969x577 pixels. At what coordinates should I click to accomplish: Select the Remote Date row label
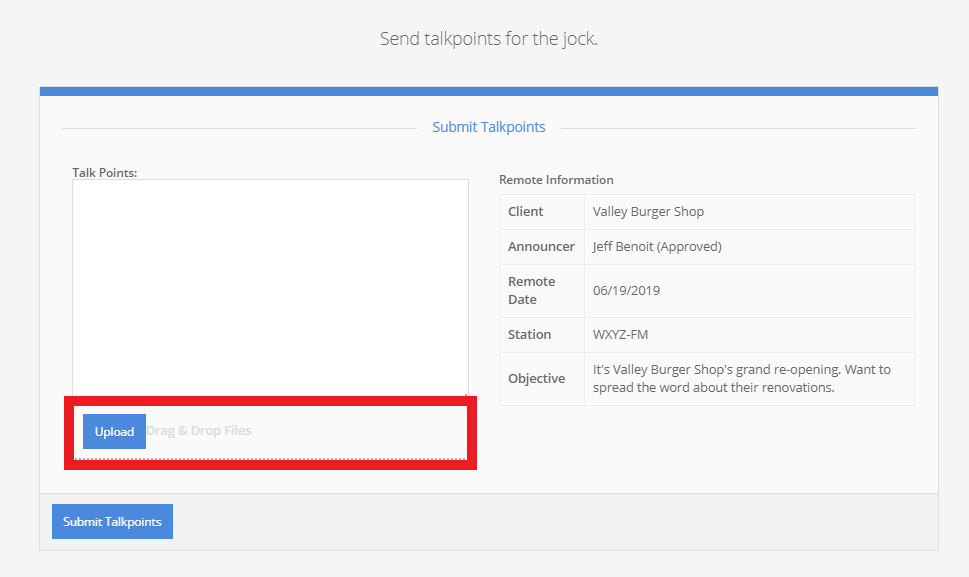pyautogui.click(x=531, y=290)
